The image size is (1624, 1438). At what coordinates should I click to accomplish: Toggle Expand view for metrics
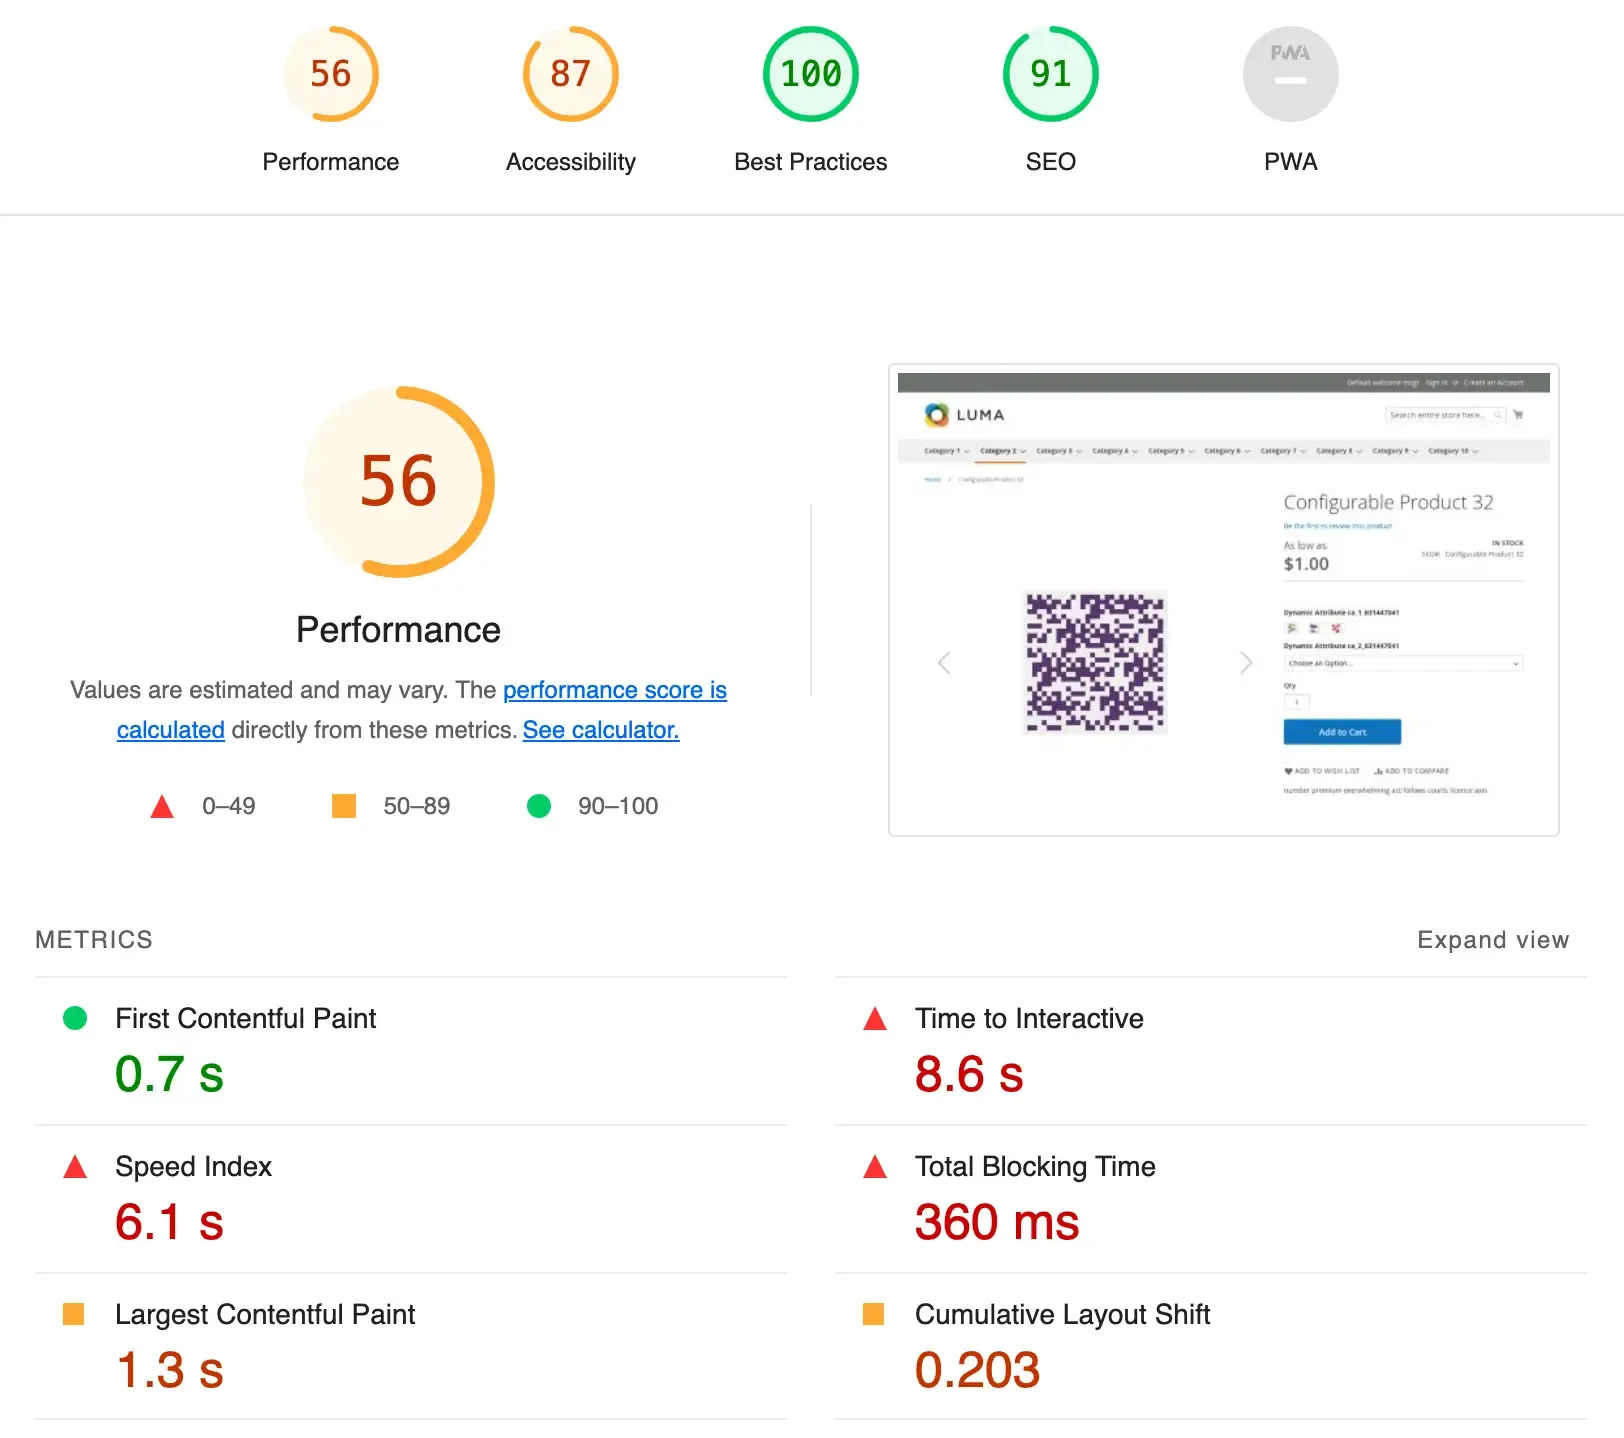pos(1492,940)
